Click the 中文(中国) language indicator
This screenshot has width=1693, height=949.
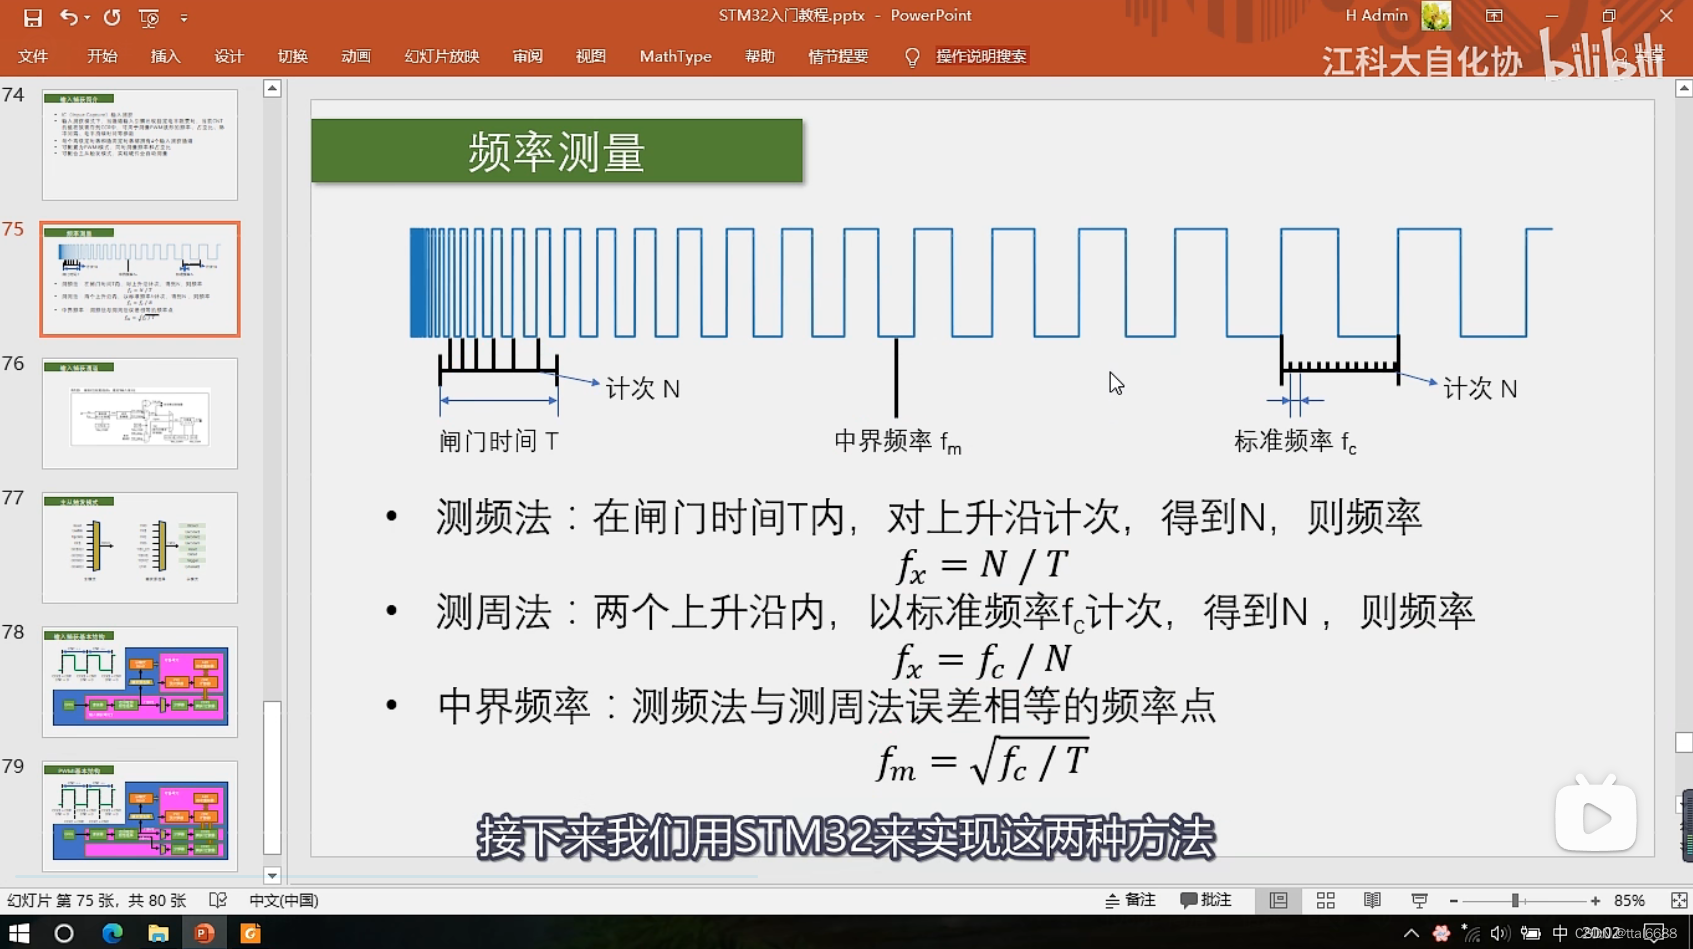click(284, 900)
